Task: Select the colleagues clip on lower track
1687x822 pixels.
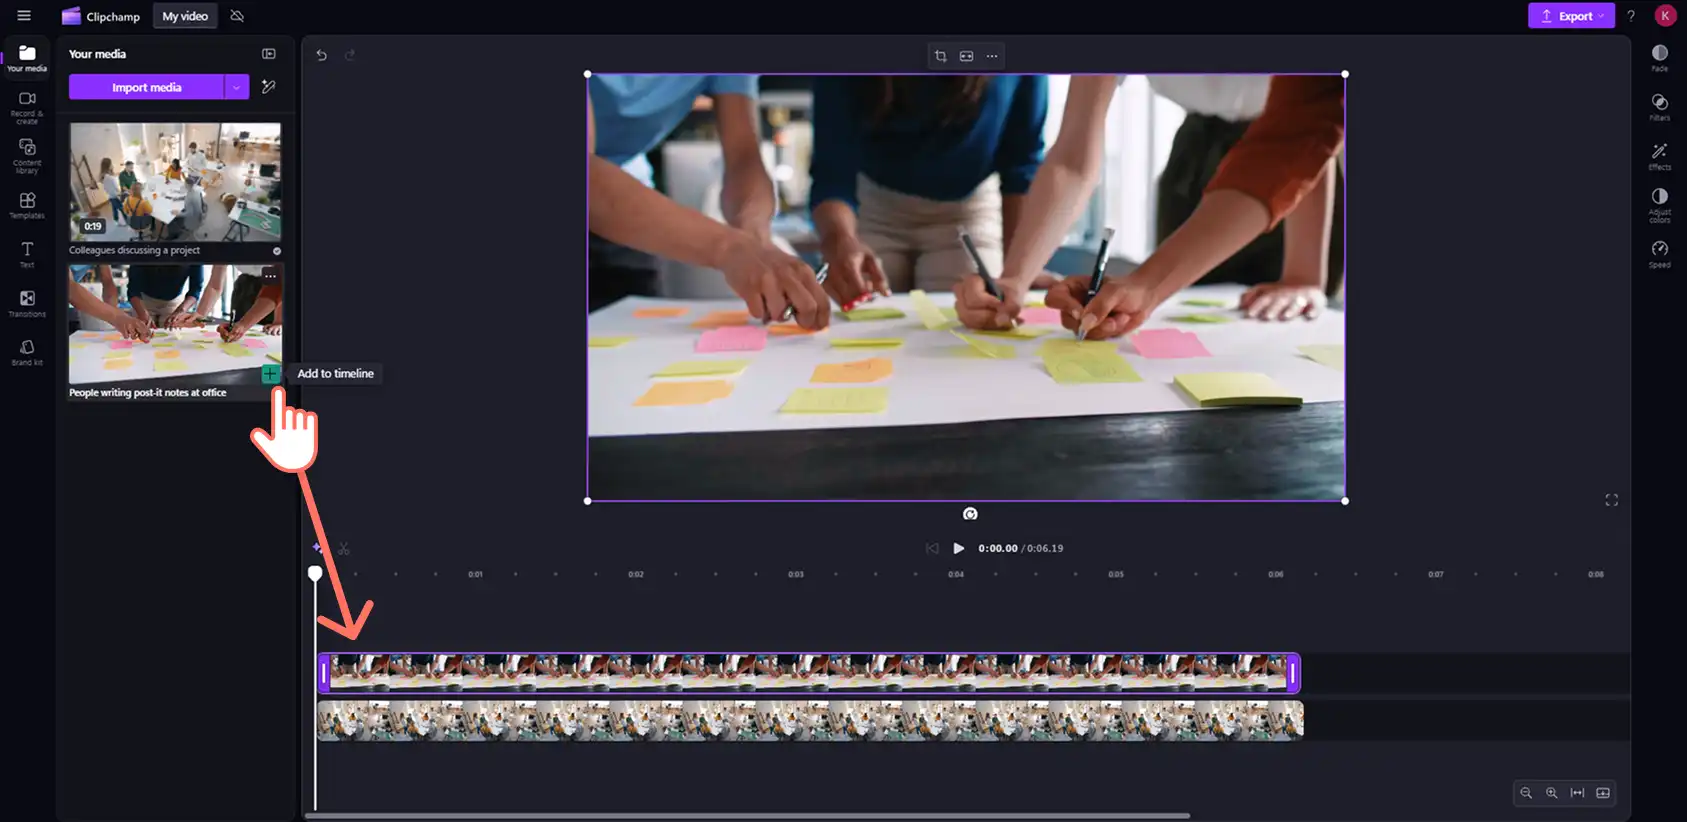Action: [x=810, y=720]
